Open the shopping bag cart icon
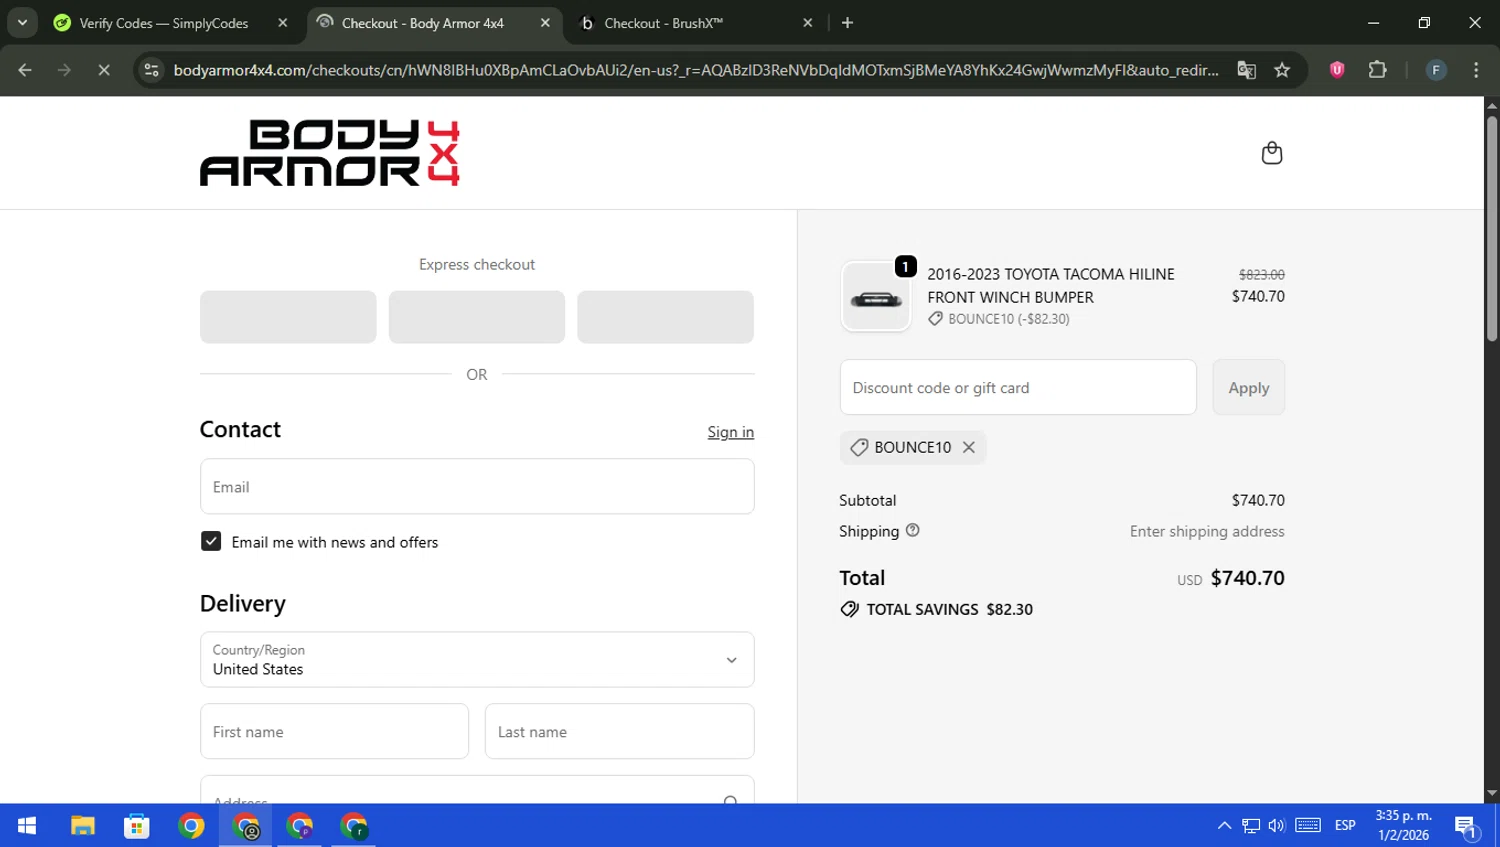Image resolution: width=1500 pixels, height=847 pixels. click(x=1271, y=153)
